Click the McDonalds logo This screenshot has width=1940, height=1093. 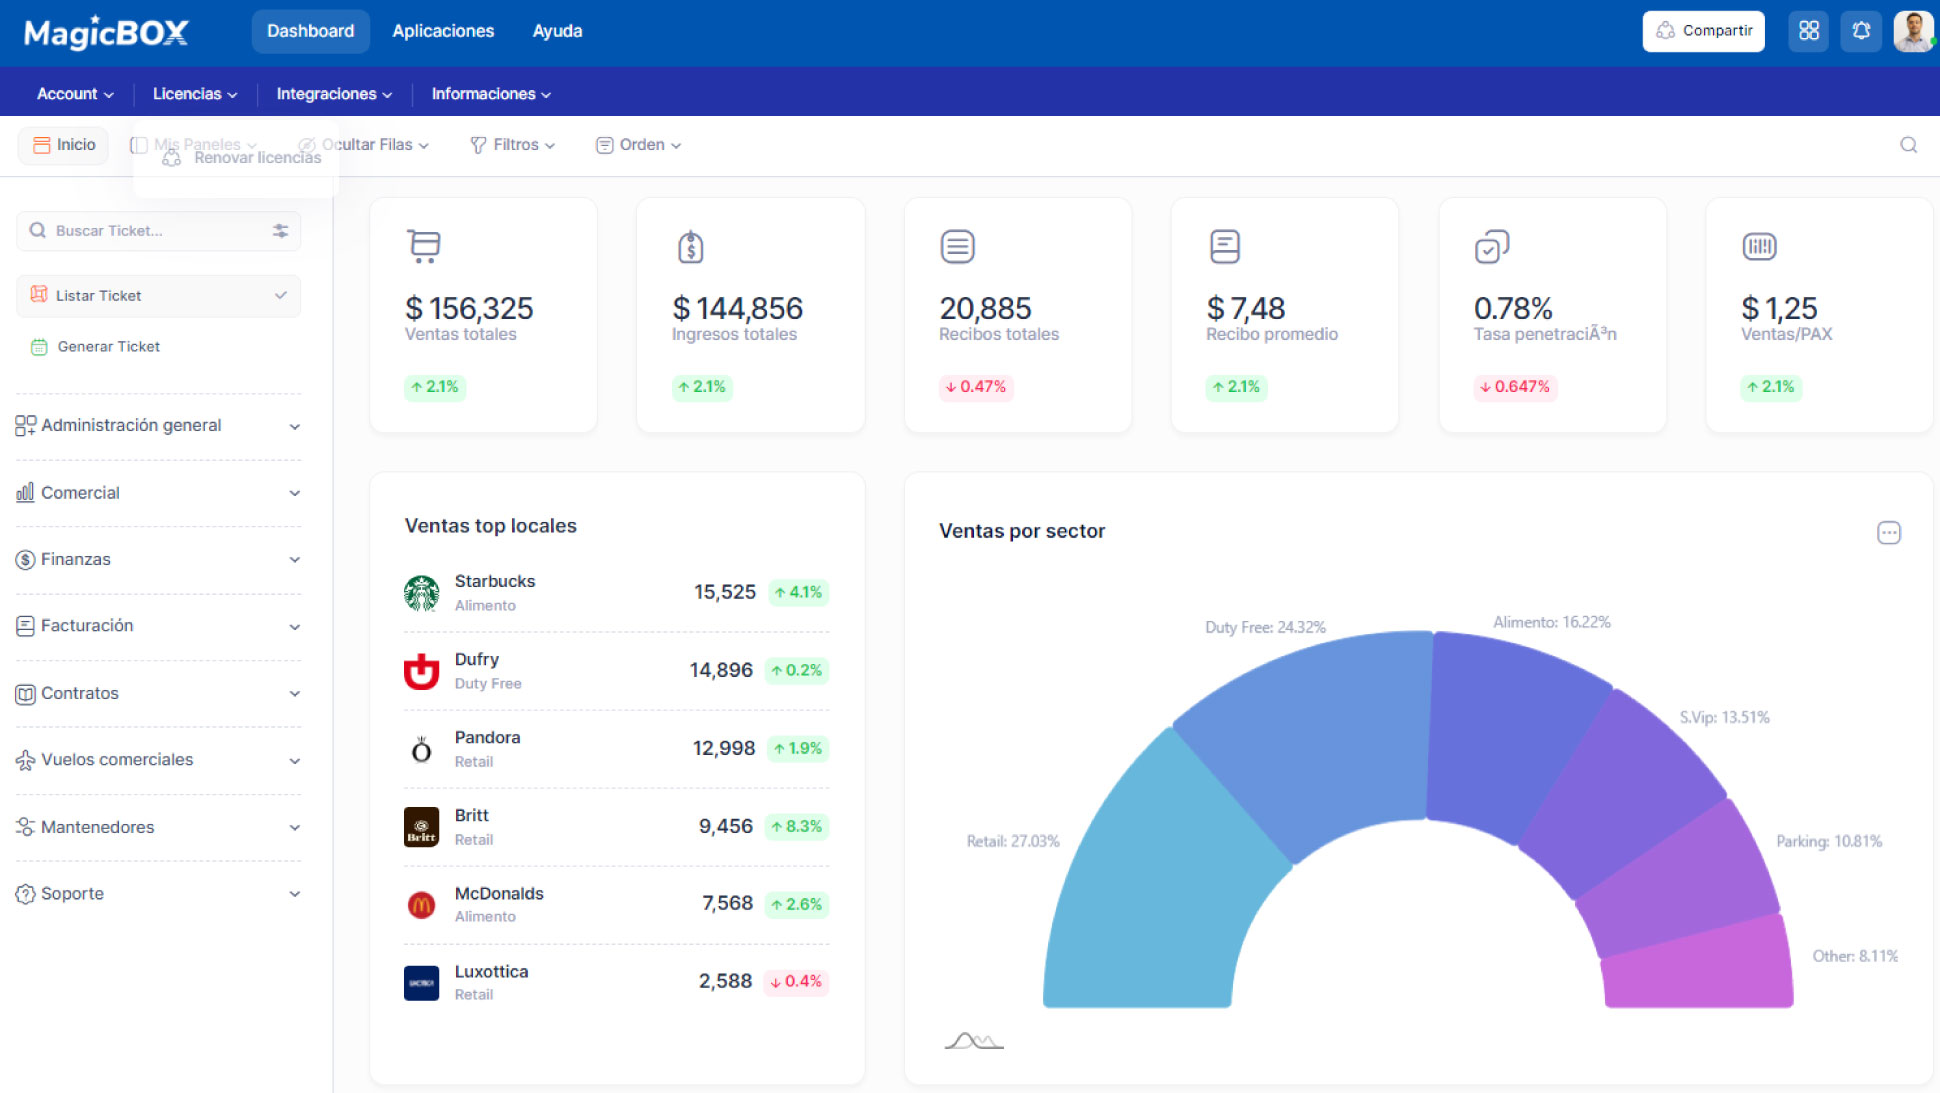click(421, 905)
